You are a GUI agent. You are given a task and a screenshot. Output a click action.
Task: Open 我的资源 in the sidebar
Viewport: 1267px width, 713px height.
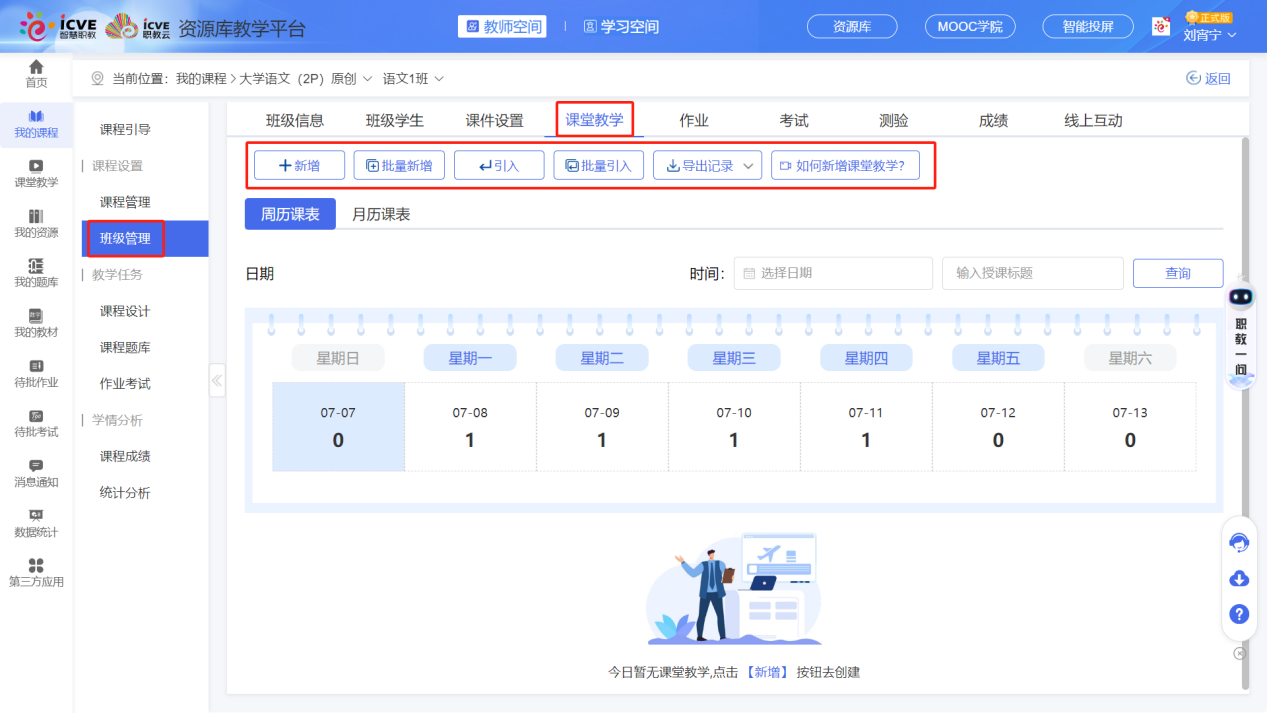36,224
